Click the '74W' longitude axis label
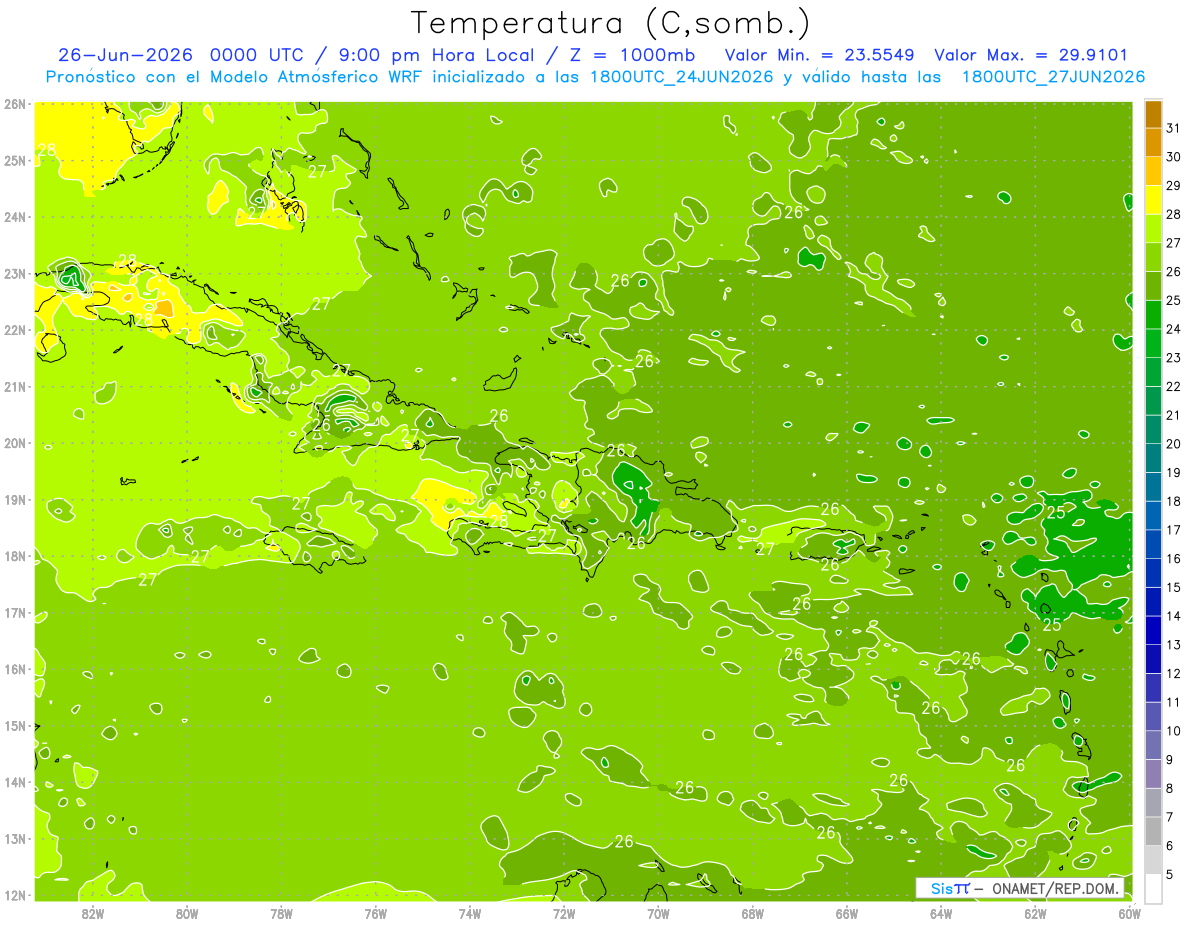The width and height of the screenshot is (1200, 927). tap(470, 913)
